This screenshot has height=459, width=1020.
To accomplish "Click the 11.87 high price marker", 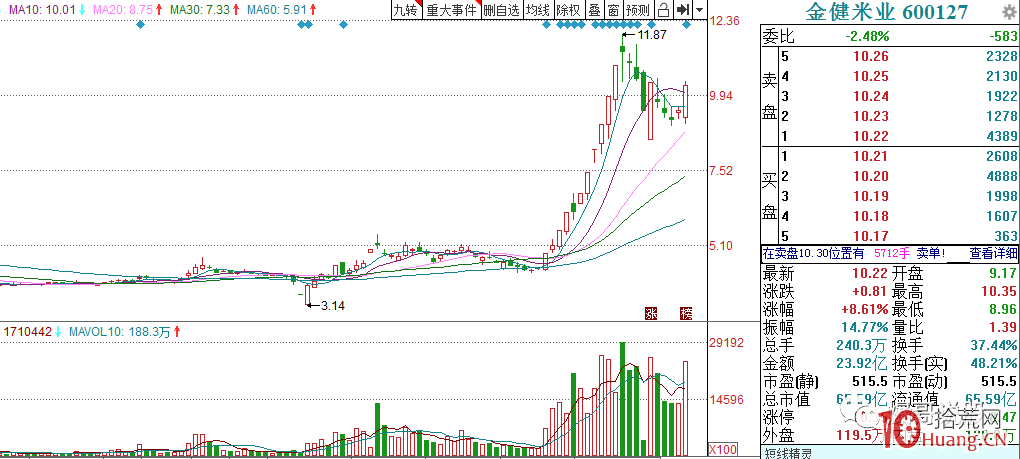I will pyautogui.click(x=652, y=35).
